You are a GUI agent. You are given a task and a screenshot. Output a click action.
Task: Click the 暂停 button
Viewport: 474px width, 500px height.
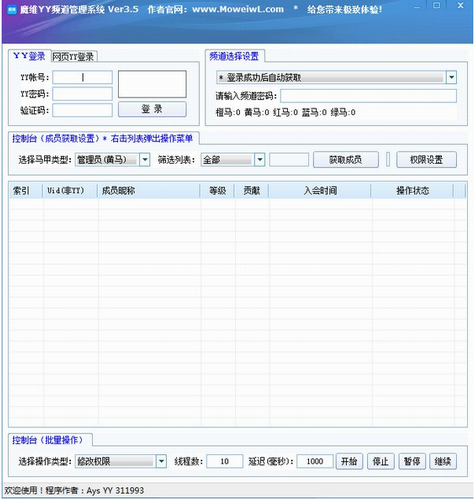412,461
